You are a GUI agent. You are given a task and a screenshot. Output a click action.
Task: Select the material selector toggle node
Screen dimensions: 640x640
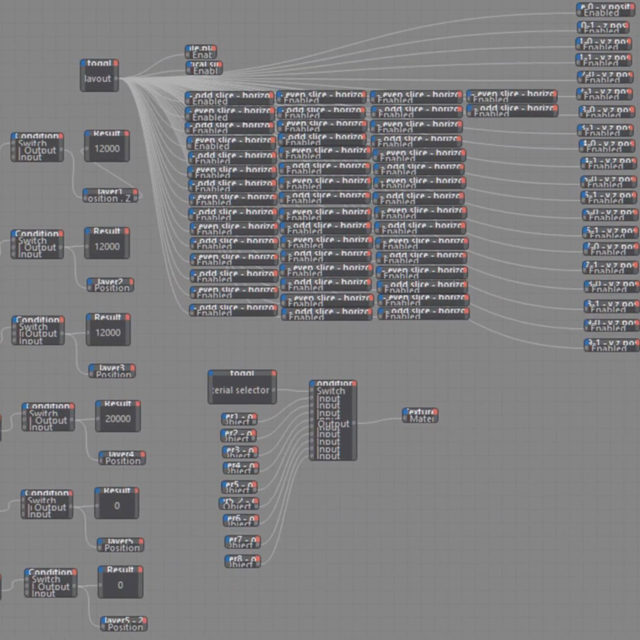click(240, 390)
